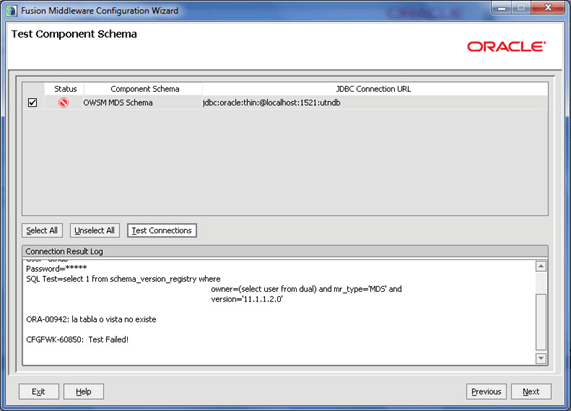Click the ORA-00942 error line in log
The image size is (571, 411).
[x=91, y=319]
